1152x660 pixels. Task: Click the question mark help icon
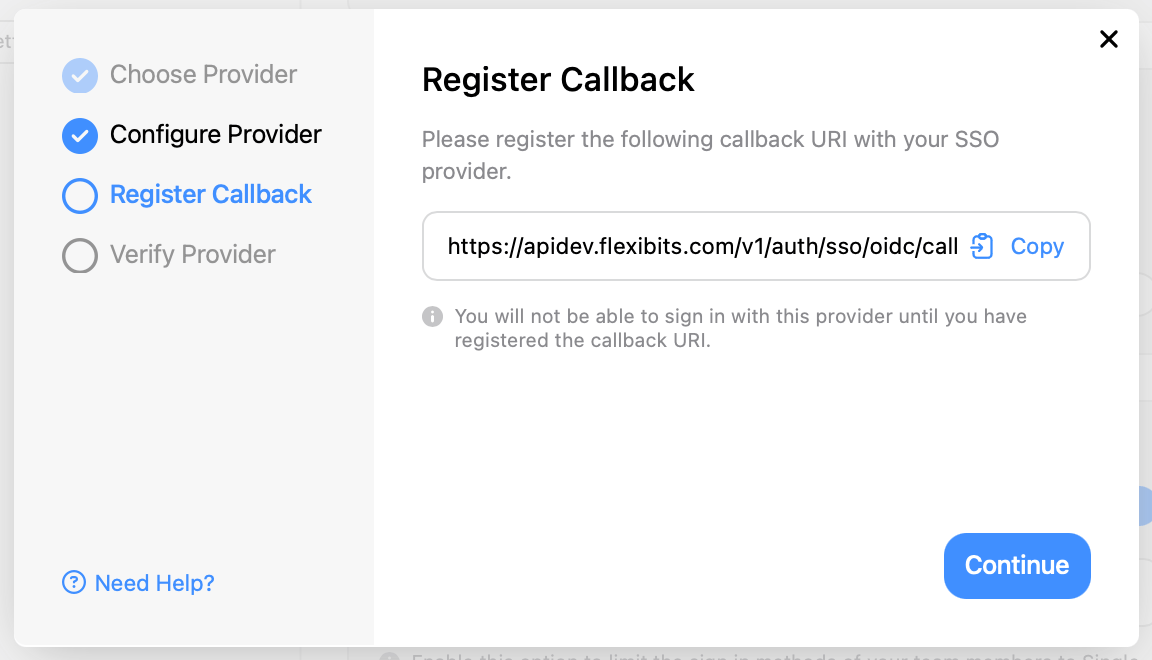74,583
